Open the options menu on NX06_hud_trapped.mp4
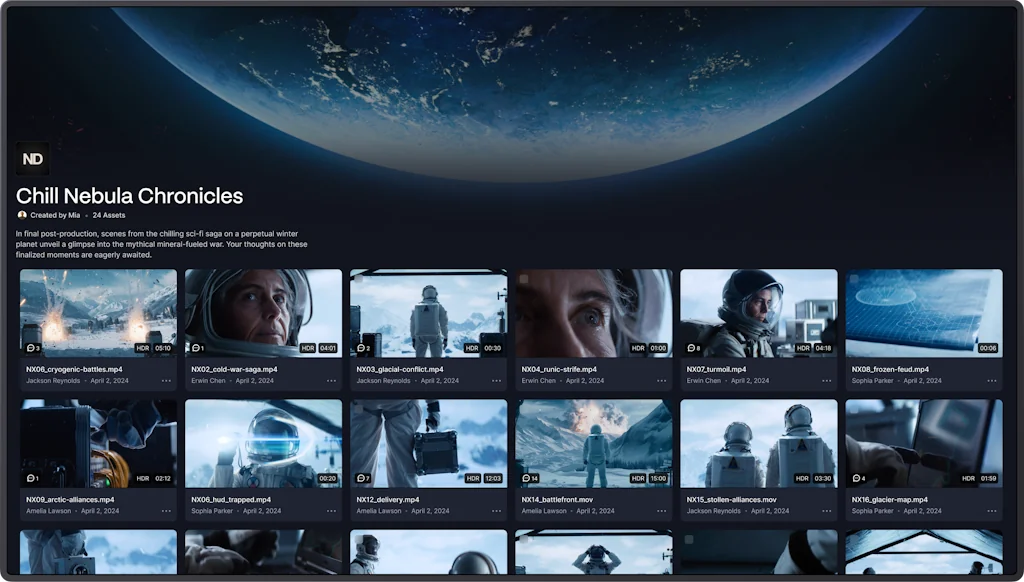The height and width of the screenshot is (582, 1024). 331,511
